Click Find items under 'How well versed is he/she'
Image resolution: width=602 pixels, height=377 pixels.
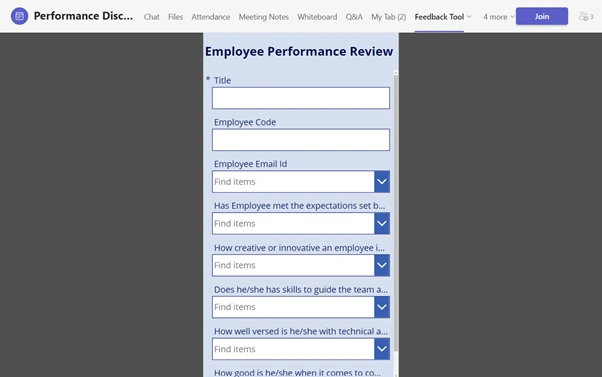(x=293, y=349)
